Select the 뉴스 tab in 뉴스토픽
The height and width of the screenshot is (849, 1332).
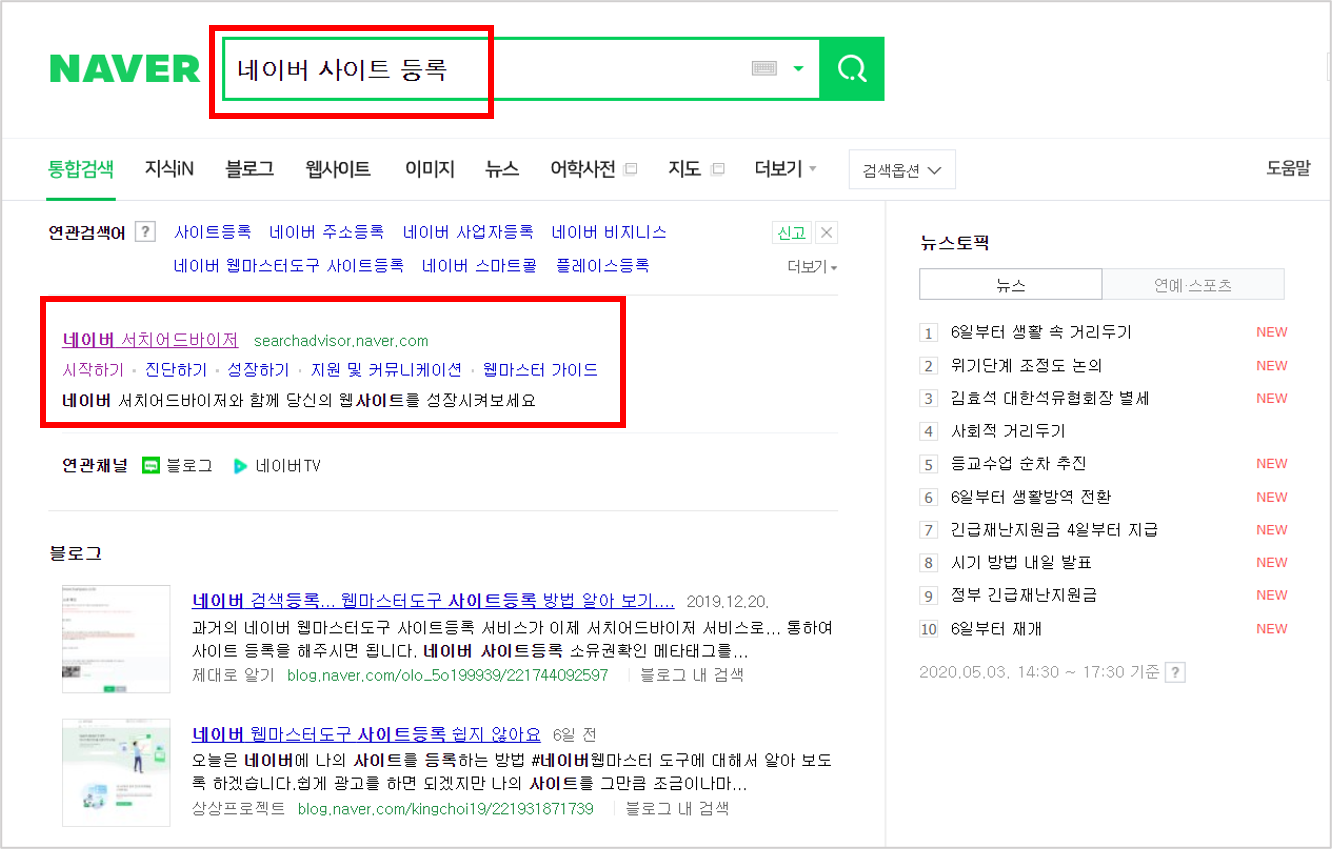(1010, 285)
